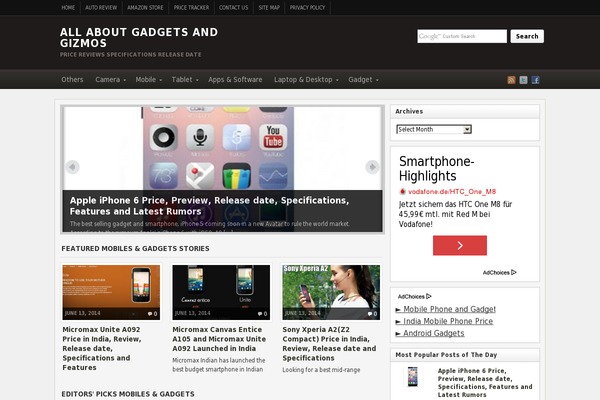Click the Archives widget heading

tap(409, 111)
